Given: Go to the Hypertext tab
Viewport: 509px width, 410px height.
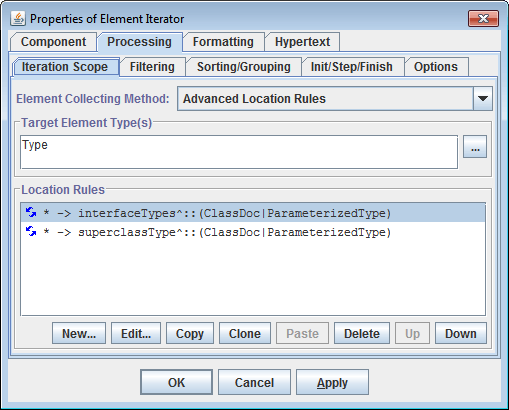Looking at the screenshot, I should pyautogui.click(x=302, y=42).
